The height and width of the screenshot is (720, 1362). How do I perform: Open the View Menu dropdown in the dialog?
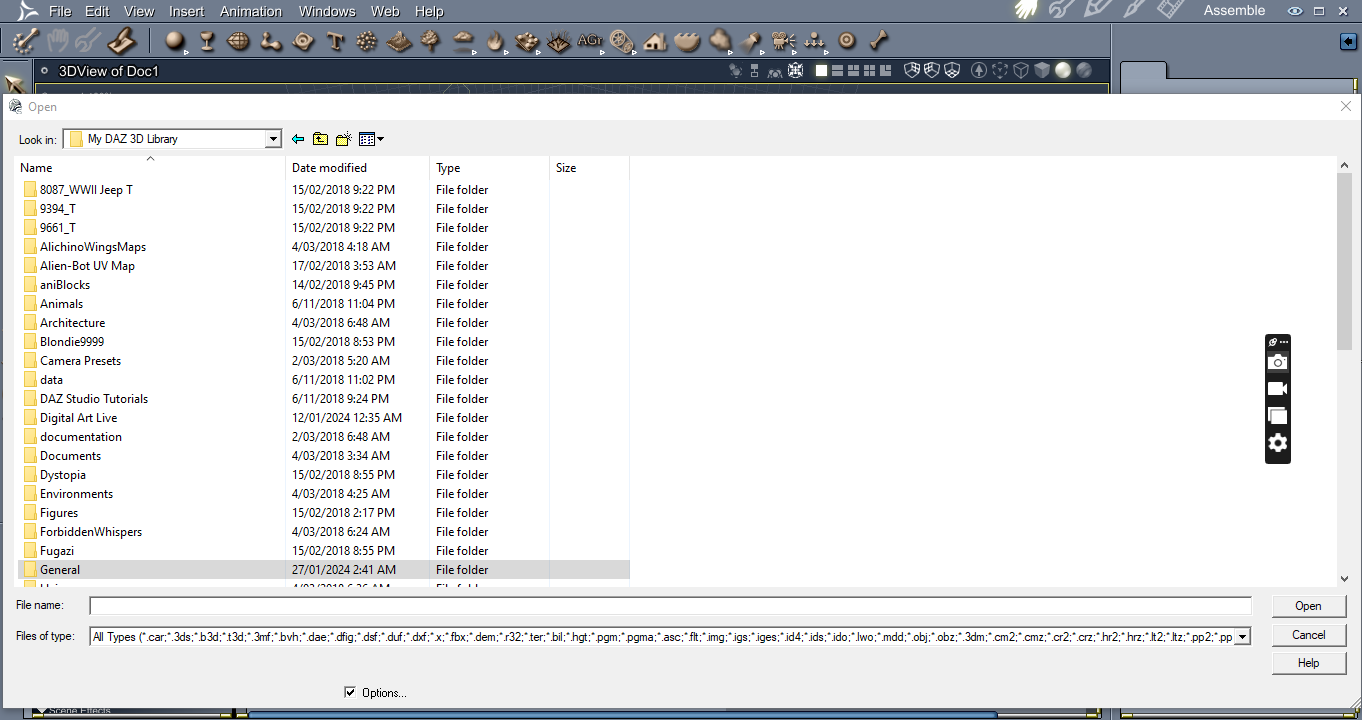pyautogui.click(x=372, y=139)
